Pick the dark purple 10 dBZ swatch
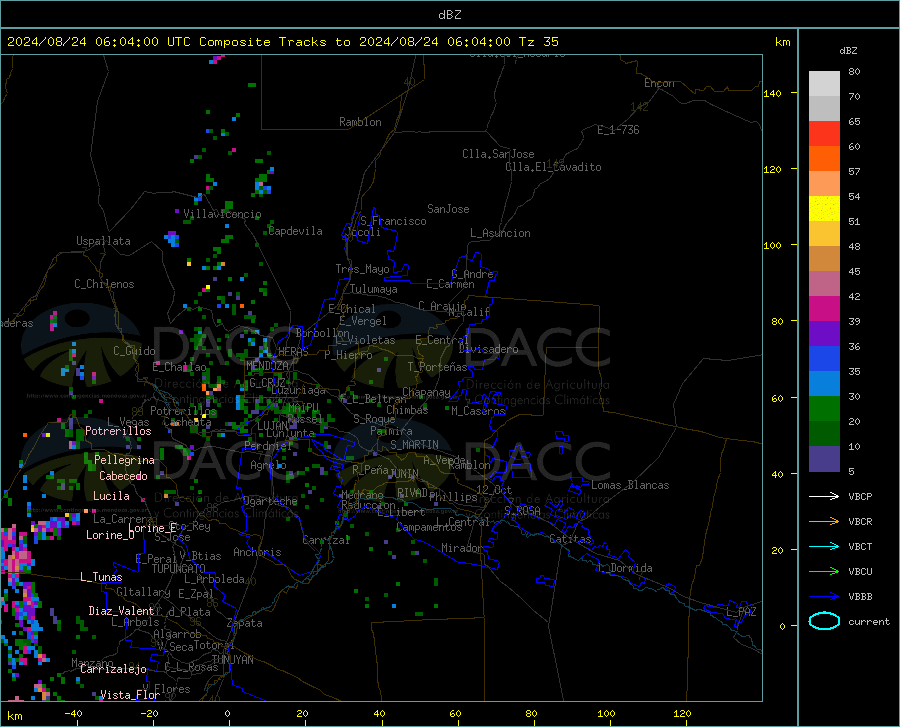This screenshot has width=900, height=727. [x=824, y=459]
